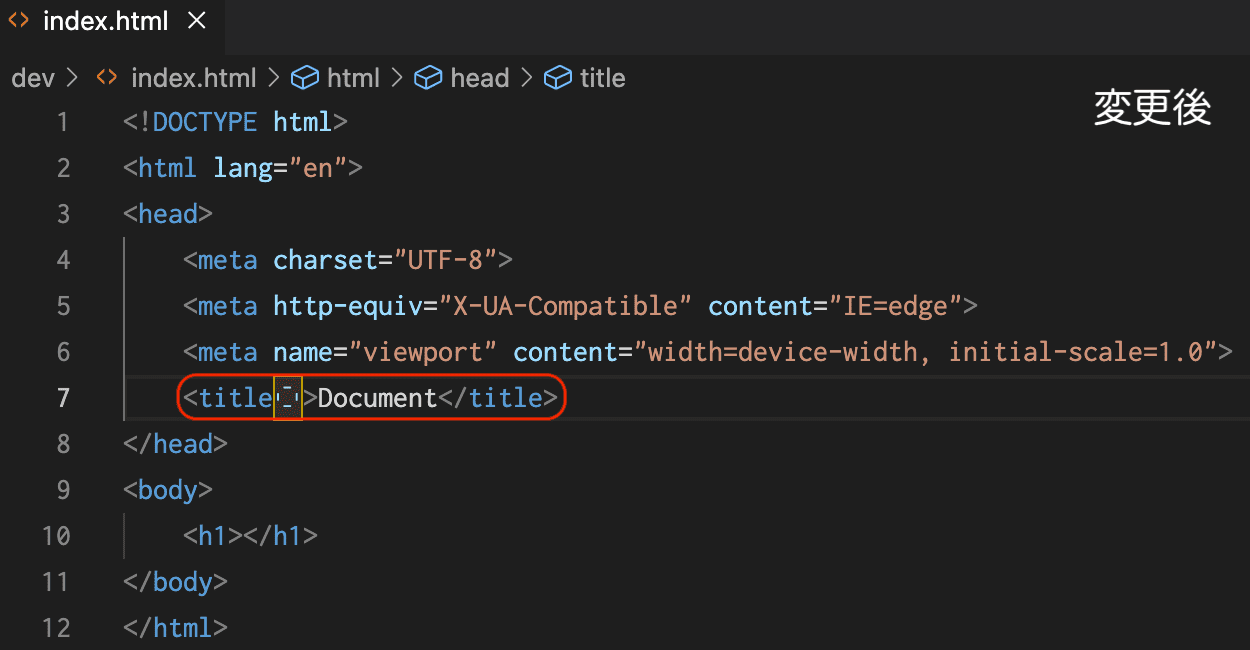Click line number 1 in gutter
Screen dimensions: 1250x650
[63, 122]
